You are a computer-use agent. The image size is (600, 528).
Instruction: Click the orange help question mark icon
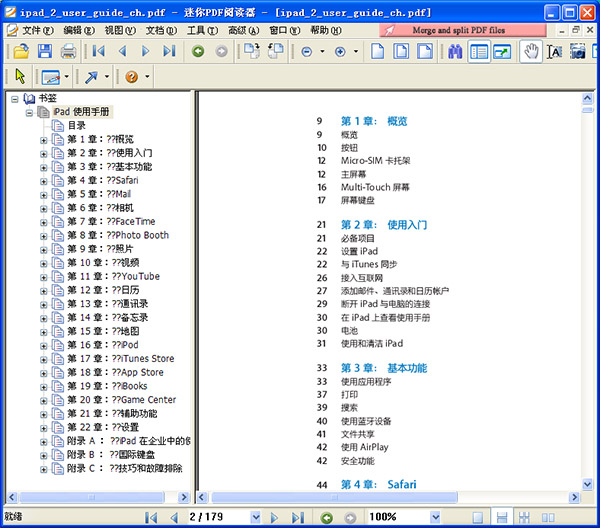[x=132, y=77]
